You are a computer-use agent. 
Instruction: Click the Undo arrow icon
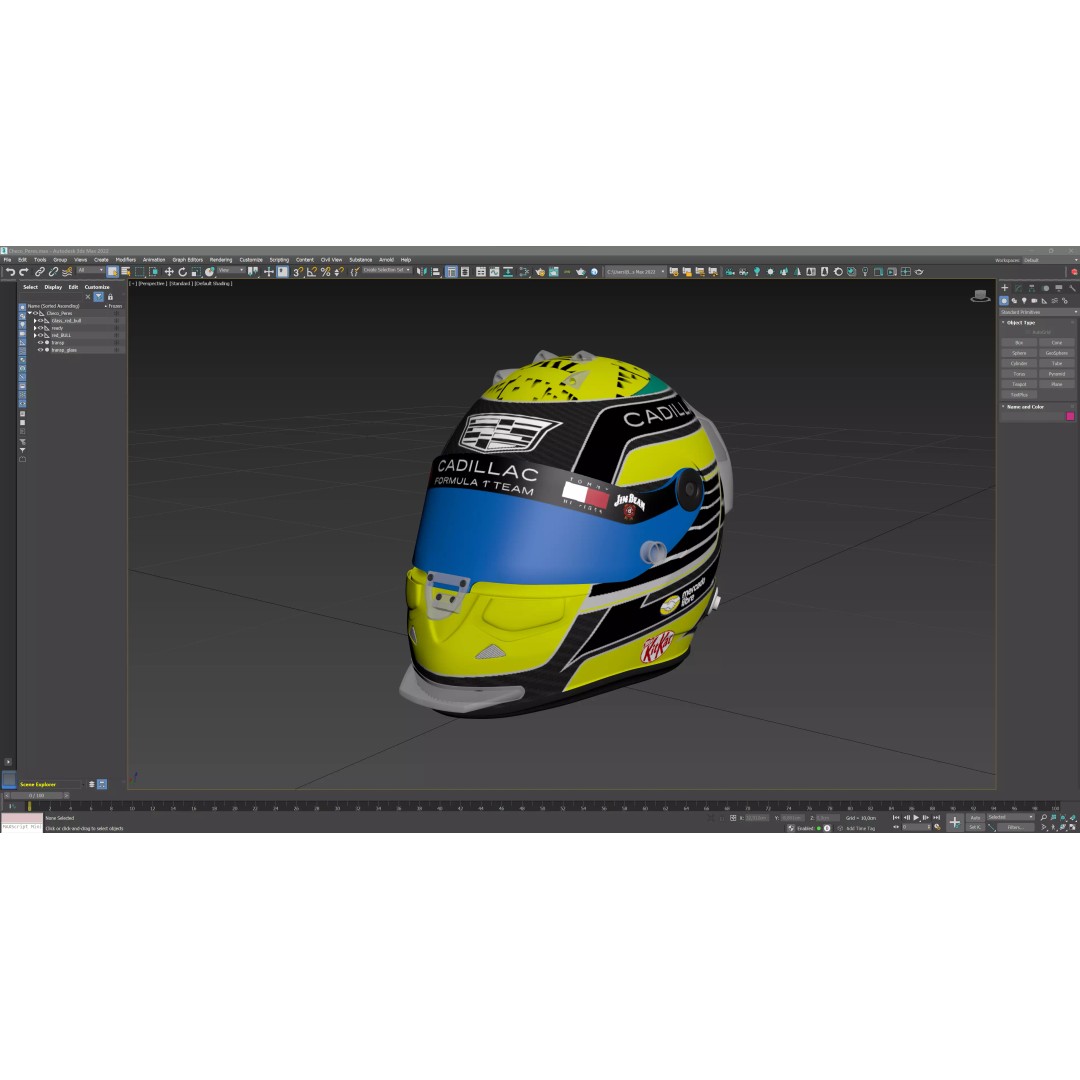(x=10, y=272)
